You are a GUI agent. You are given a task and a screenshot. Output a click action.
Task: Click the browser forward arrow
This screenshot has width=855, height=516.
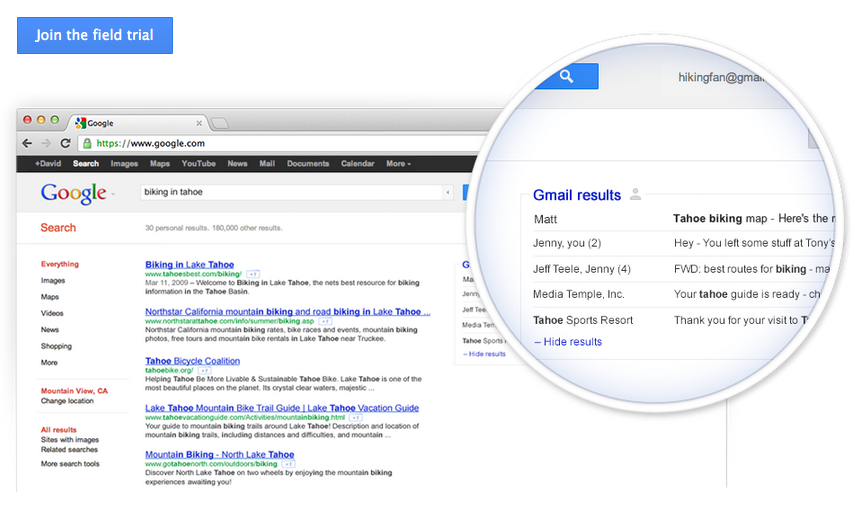pos(46,143)
